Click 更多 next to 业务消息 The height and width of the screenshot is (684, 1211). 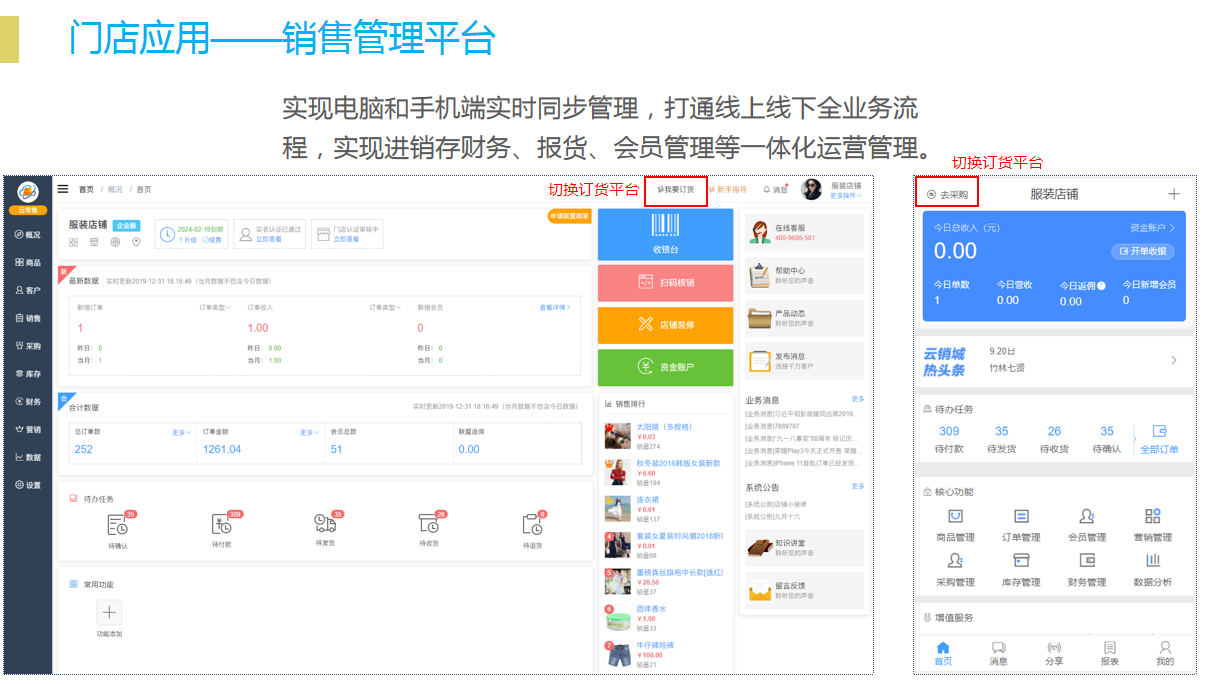tap(858, 399)
